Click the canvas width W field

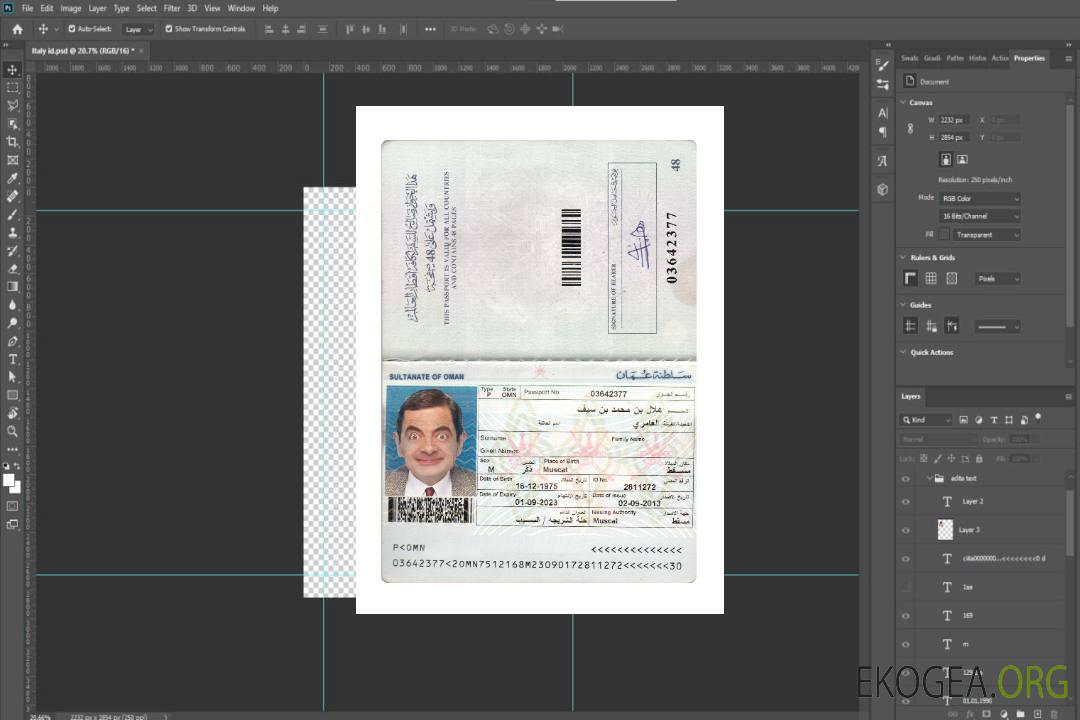(955, 120)
